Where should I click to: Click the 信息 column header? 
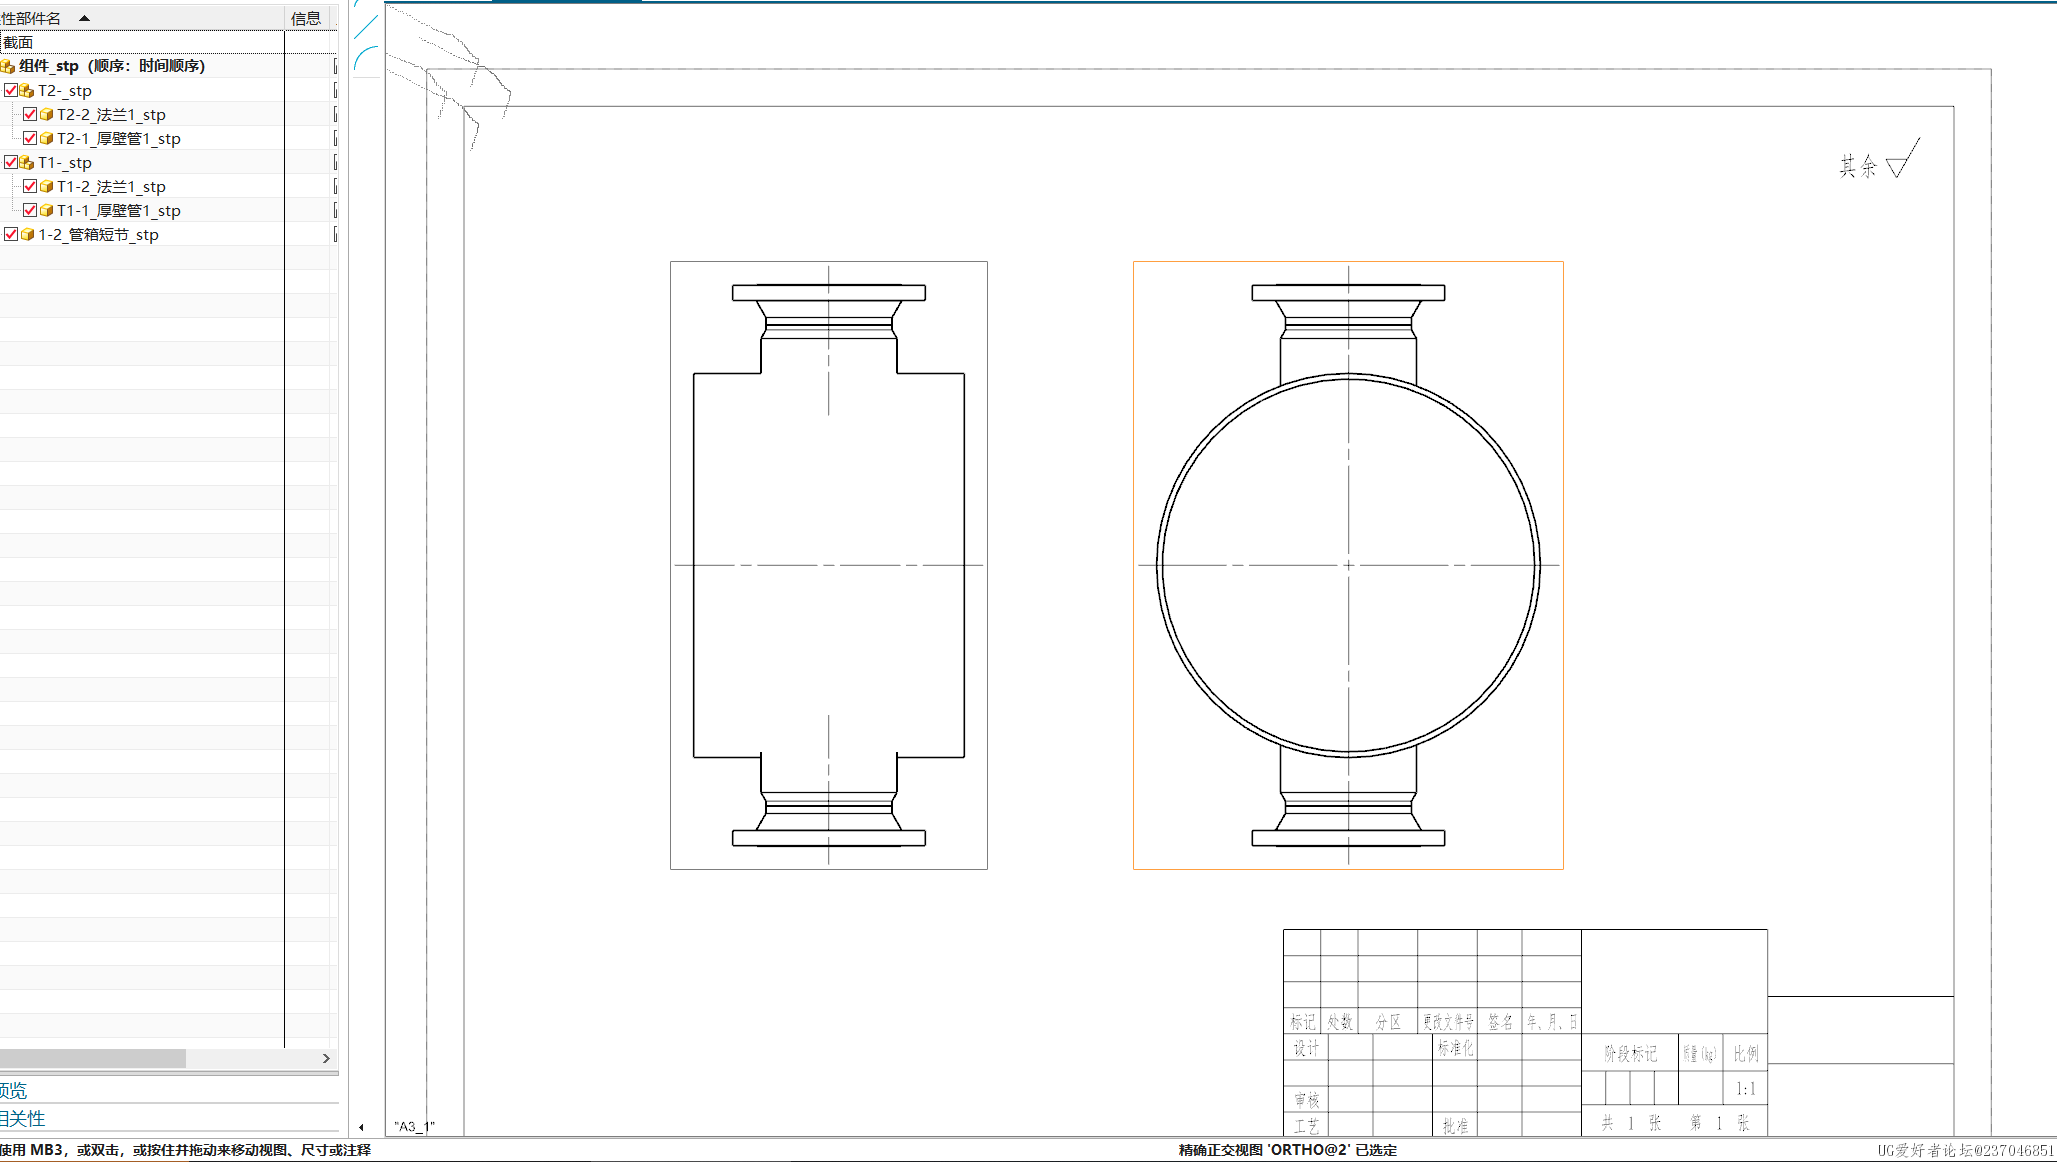[306, 18]
